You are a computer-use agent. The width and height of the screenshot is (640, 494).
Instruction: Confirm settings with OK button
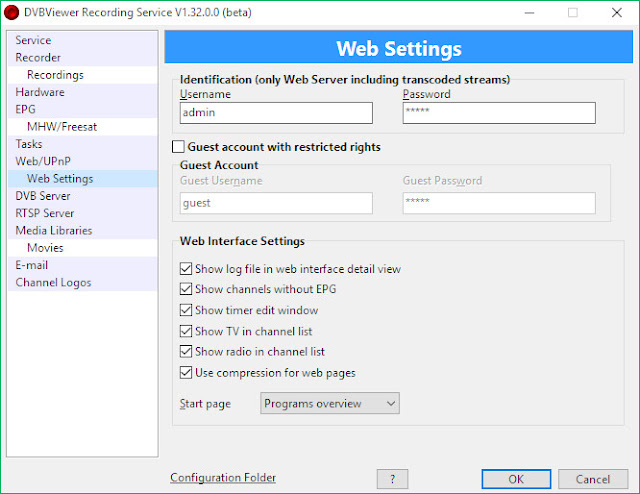(516, 479)
